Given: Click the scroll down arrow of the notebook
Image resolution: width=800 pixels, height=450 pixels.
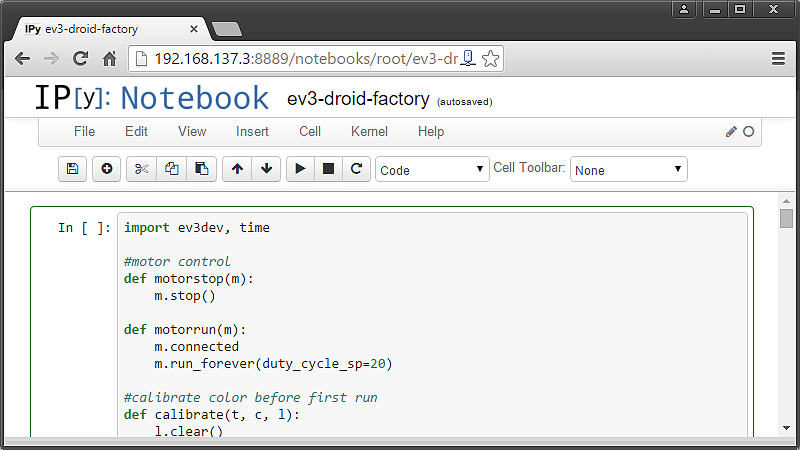Looking at the screenshot, I should (786, 428).
